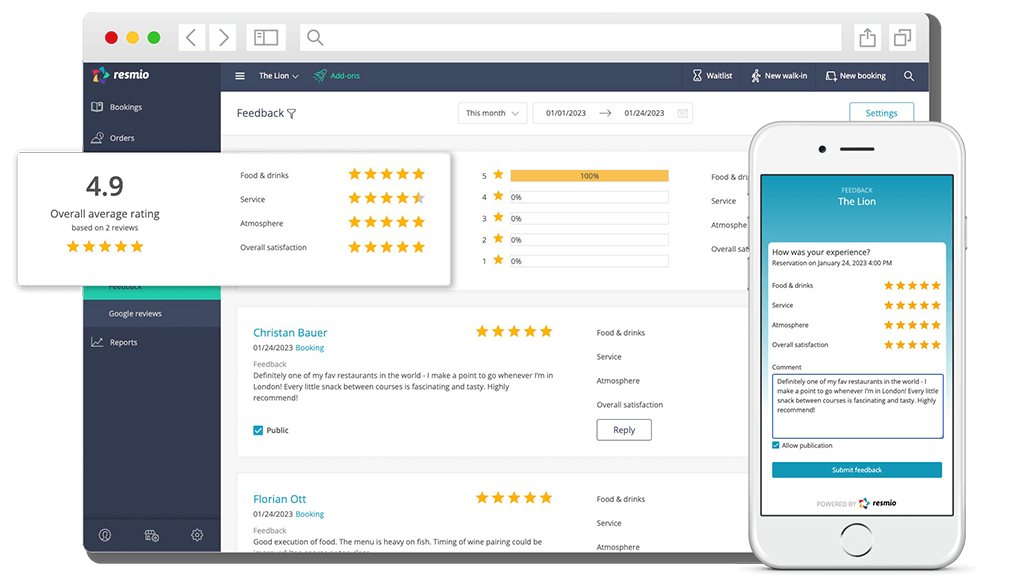Expand The Lion venue selector
Viewport: 1024px width, 576px height.
click(x=277, y=75)
